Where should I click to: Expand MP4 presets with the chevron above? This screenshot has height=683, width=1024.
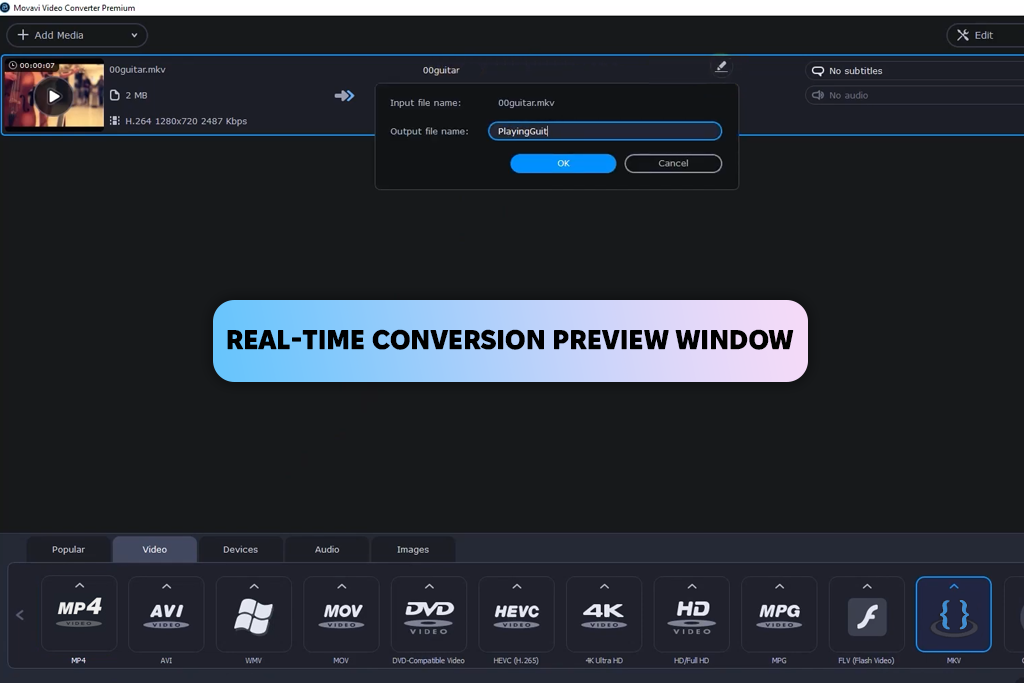(x=79, y=586)
